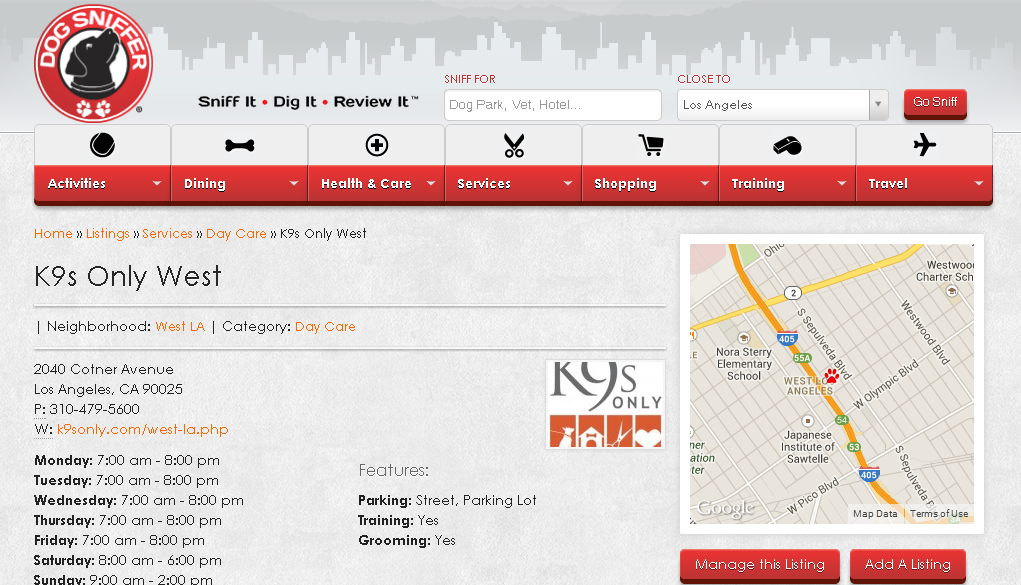Screen dimensions: 1021x585
Task: Click the Grooming: Yes feature text
Action: 407,540
